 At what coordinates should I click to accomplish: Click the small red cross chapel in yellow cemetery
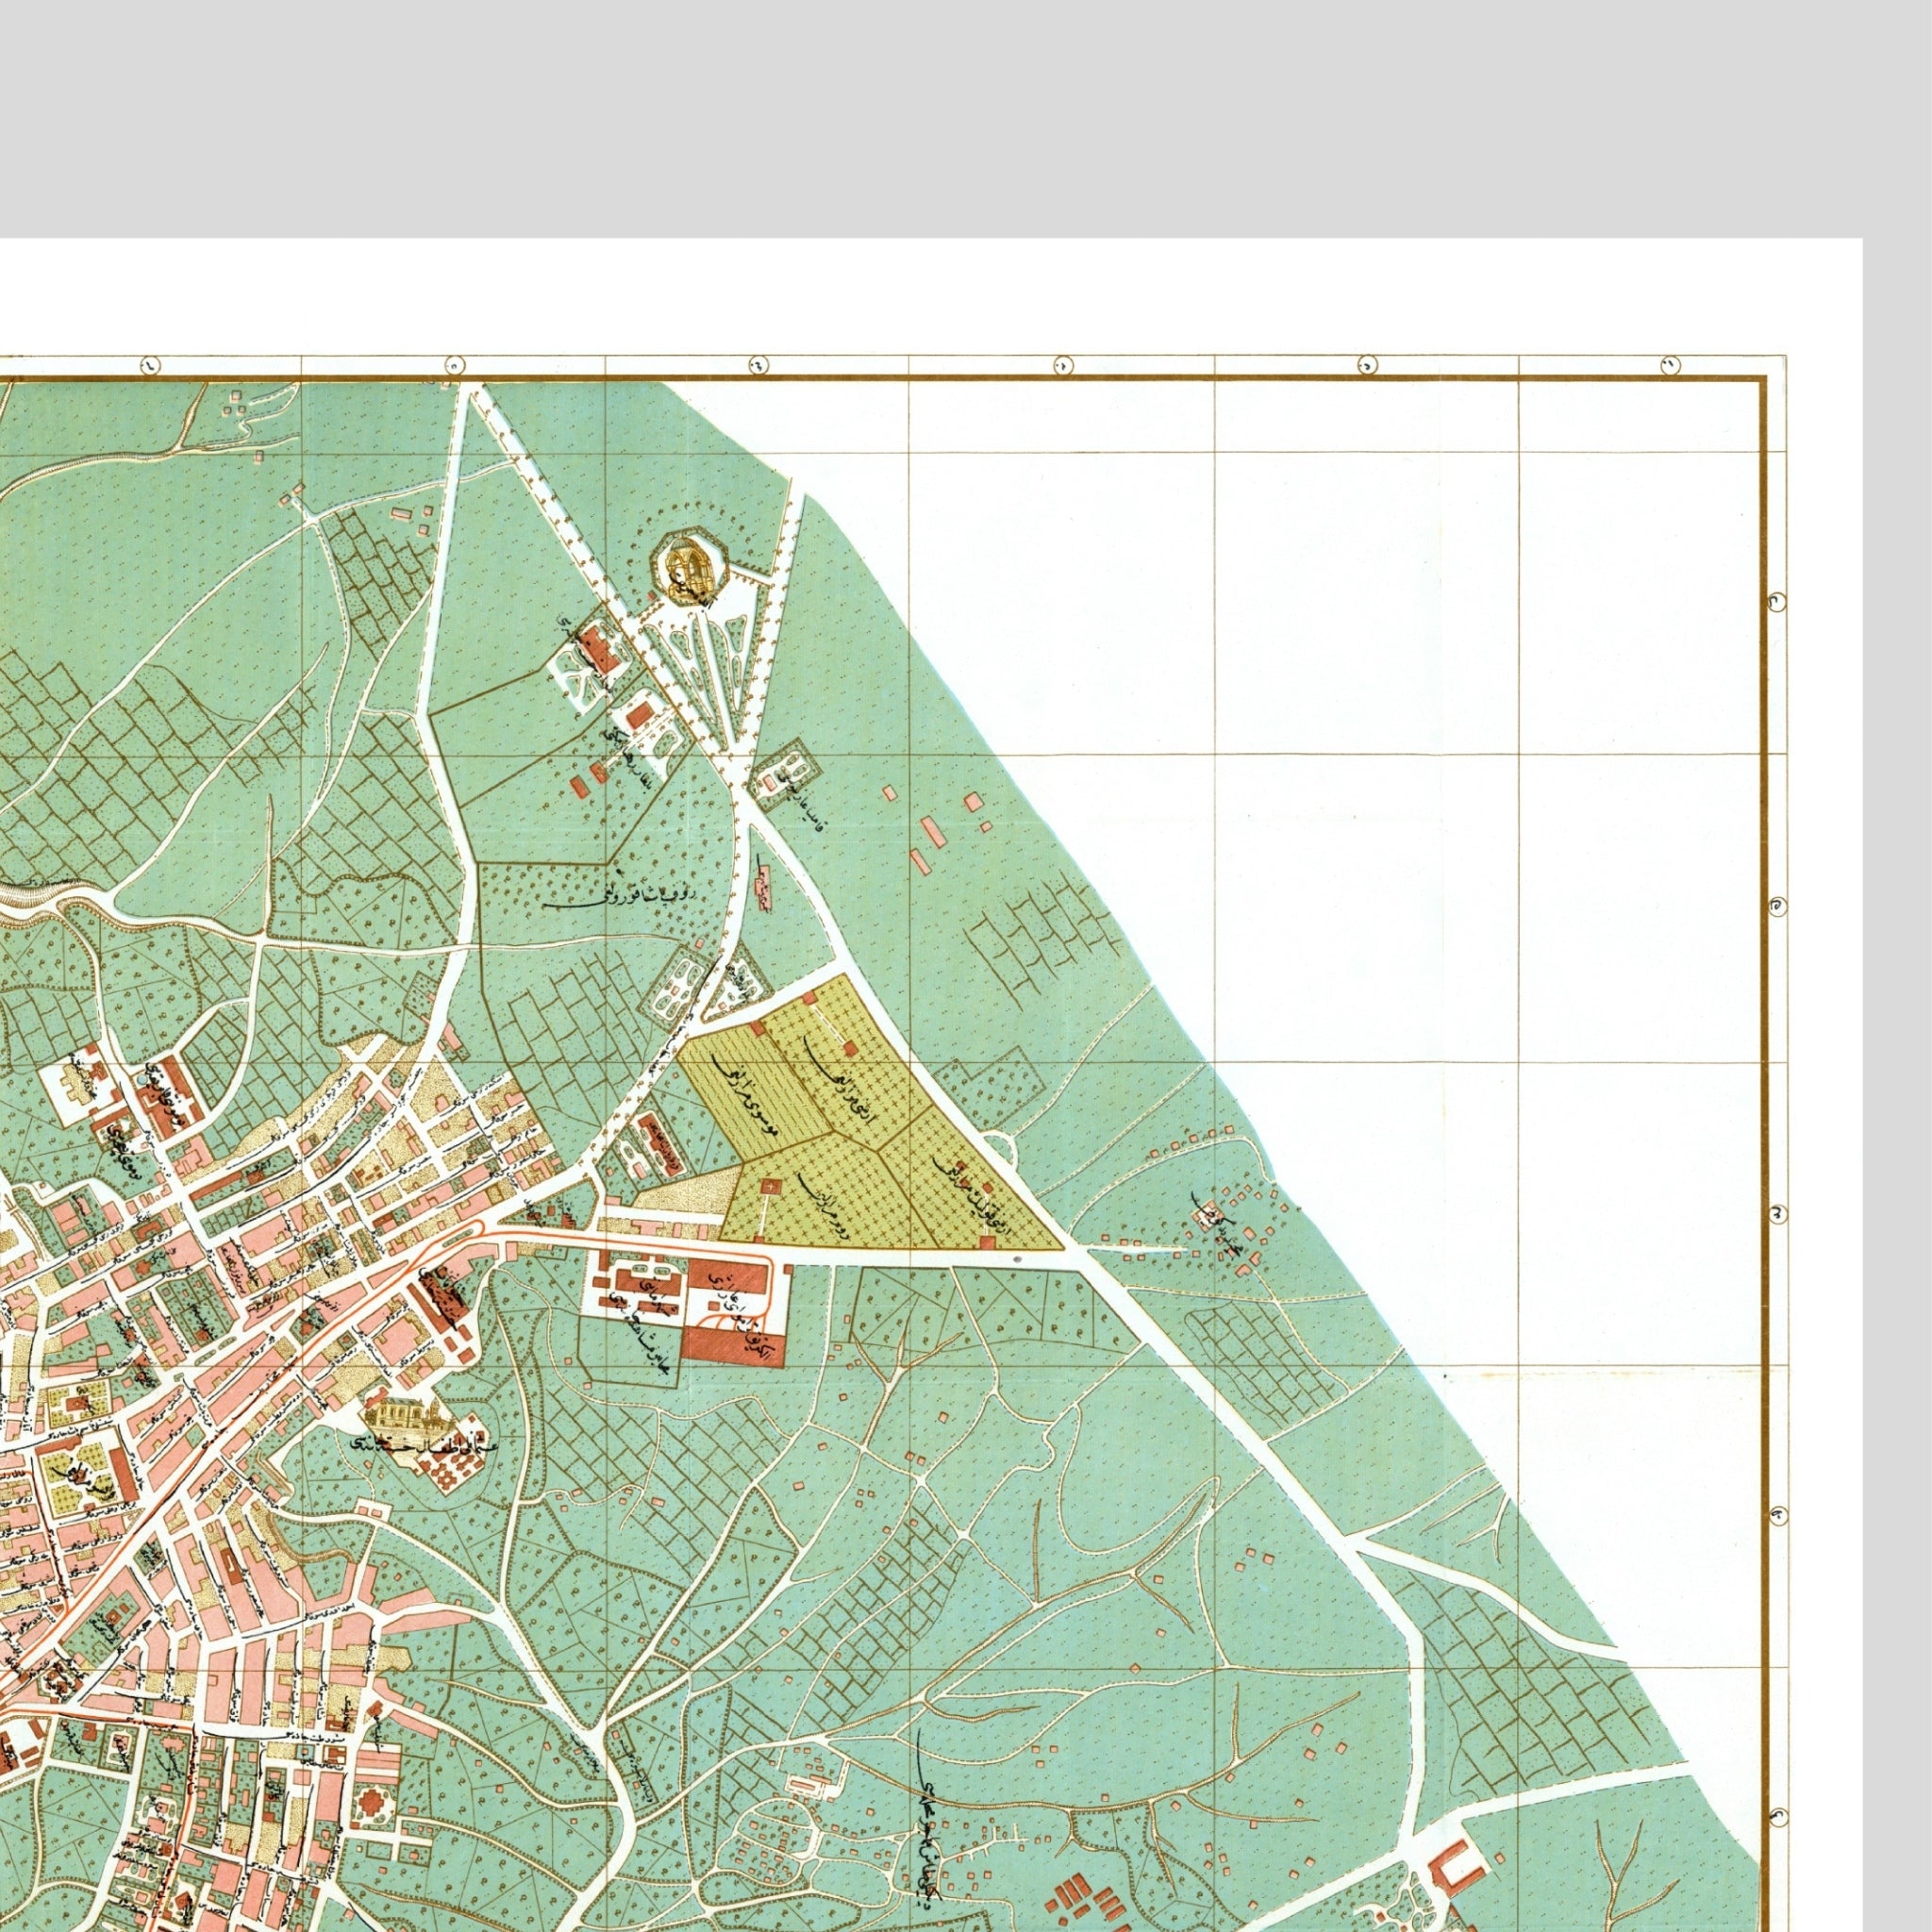click(770, 1186)
